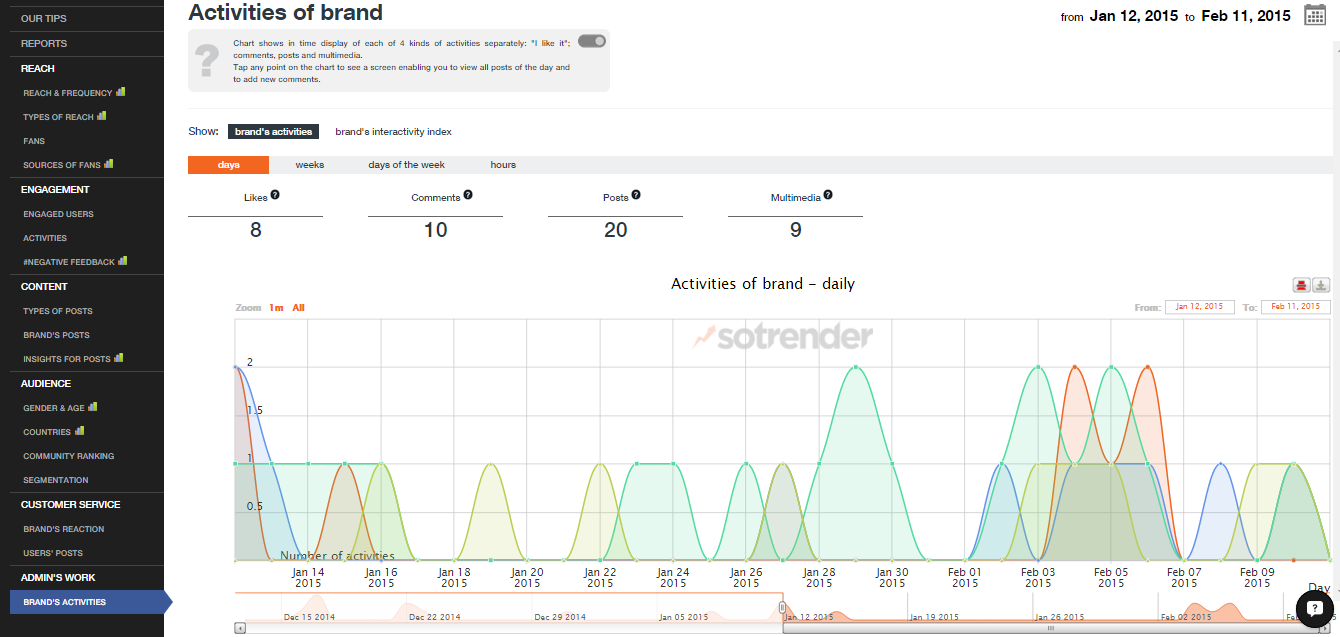The height and width of the screenshot is (637, 1340).
Task: Expand the Audience sidebar section
Action: point(46,384)
